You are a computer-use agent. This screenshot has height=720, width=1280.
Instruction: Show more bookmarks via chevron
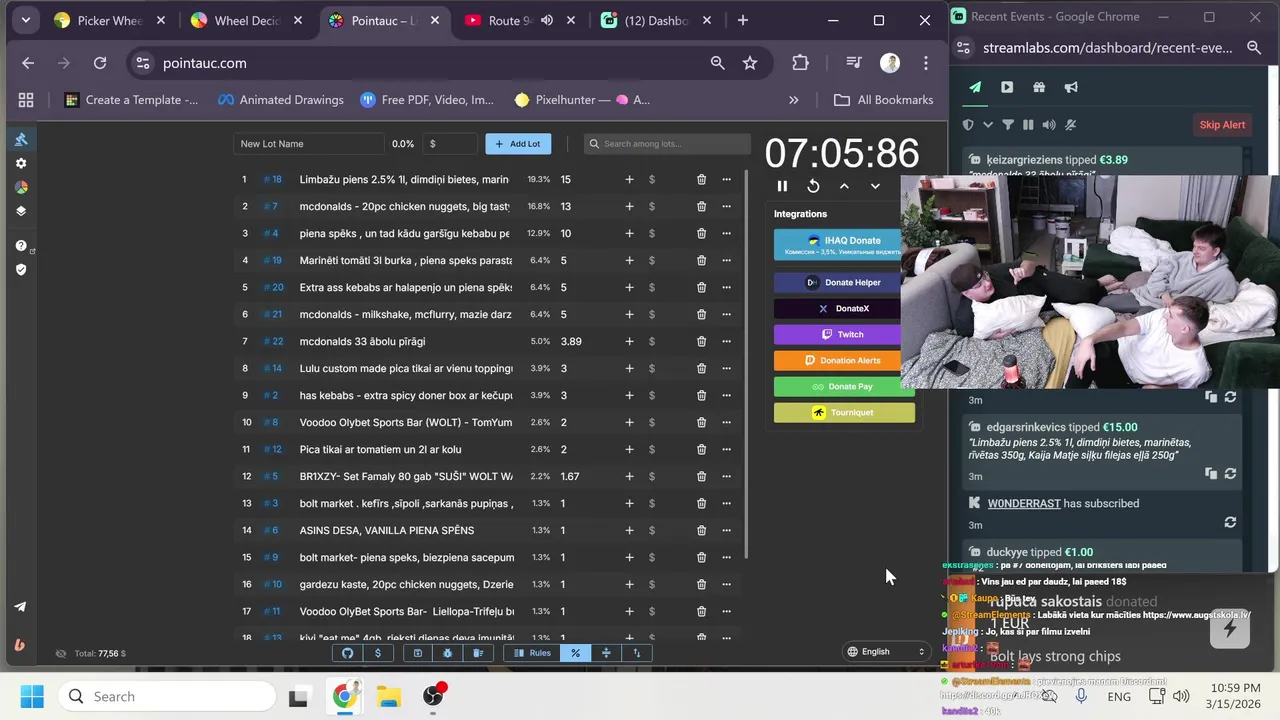tap(794, 100)
